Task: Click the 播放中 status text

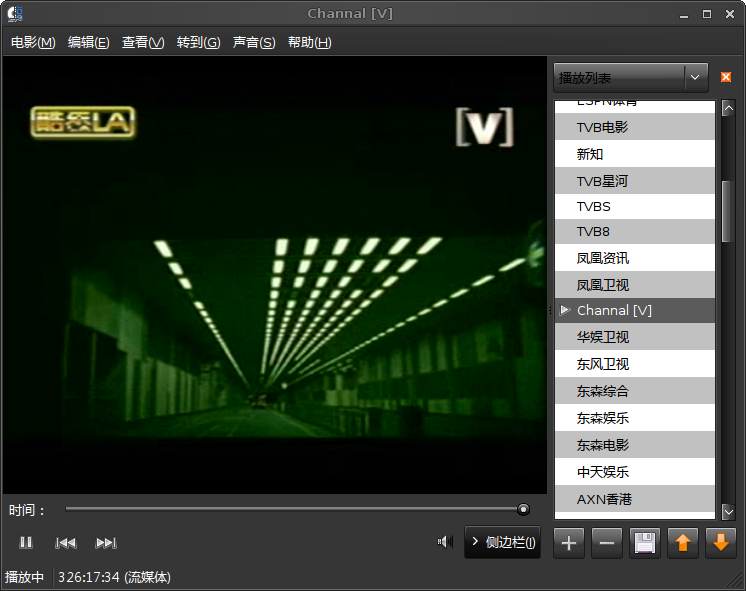Action: click(24, 577)
